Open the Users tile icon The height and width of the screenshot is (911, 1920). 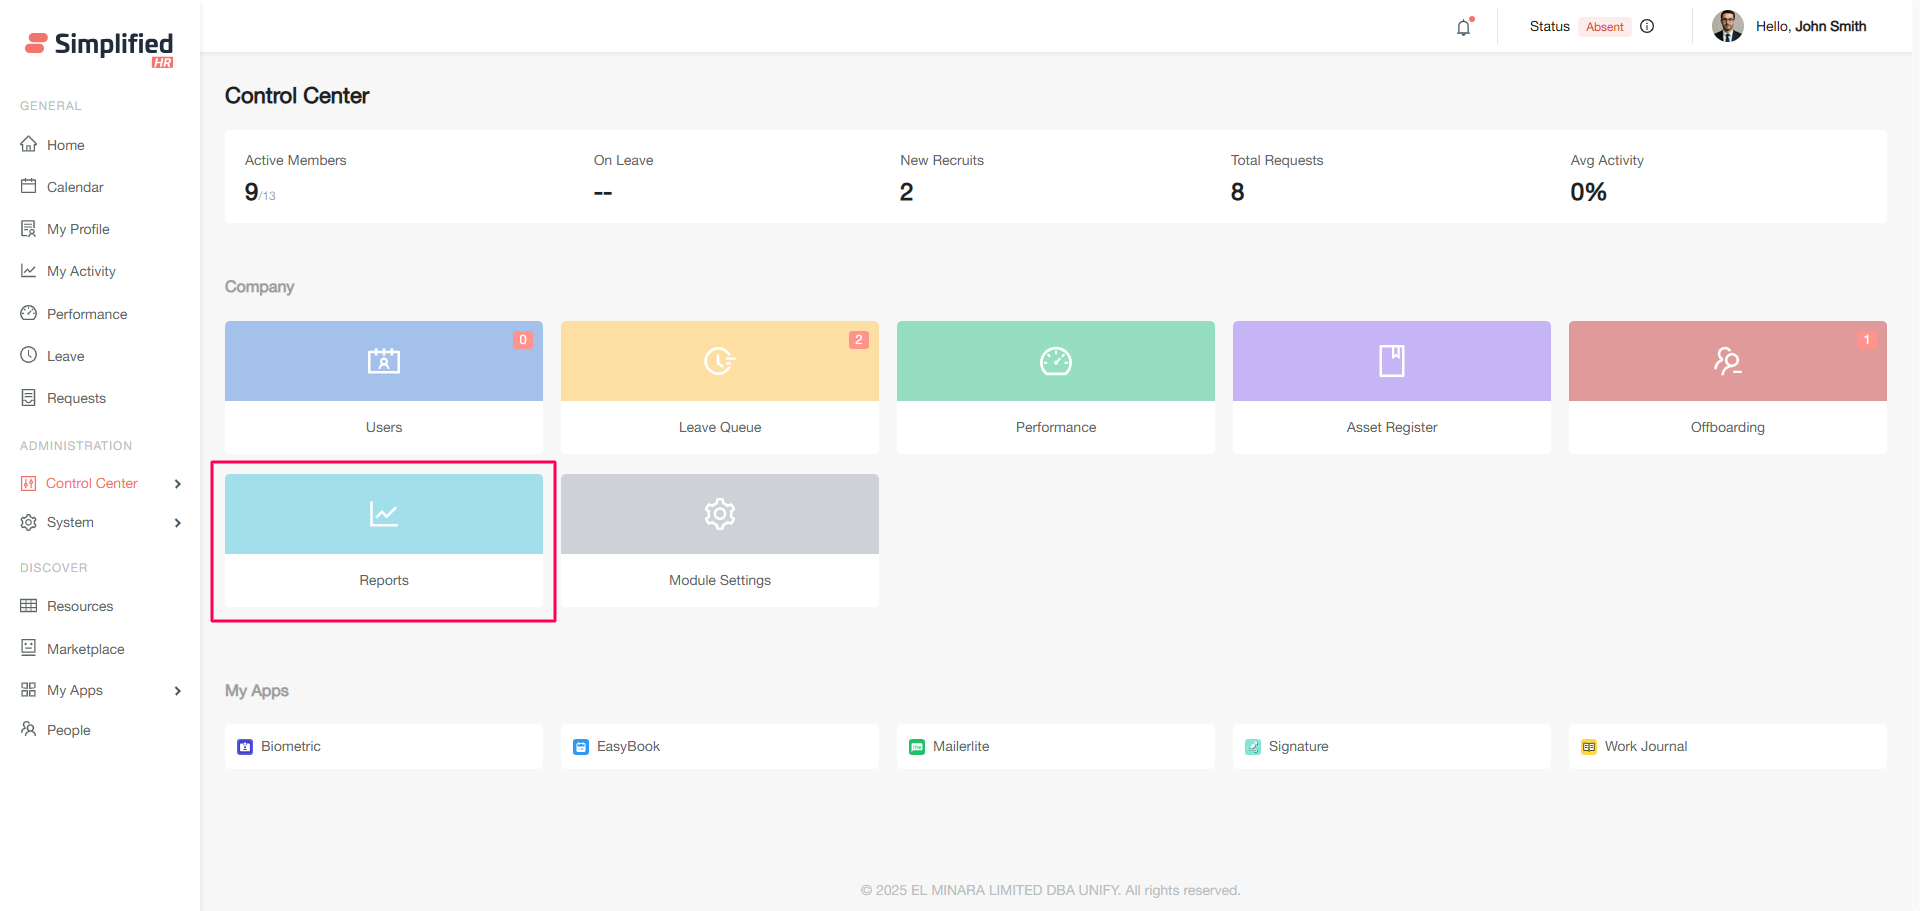click(384, 361)
